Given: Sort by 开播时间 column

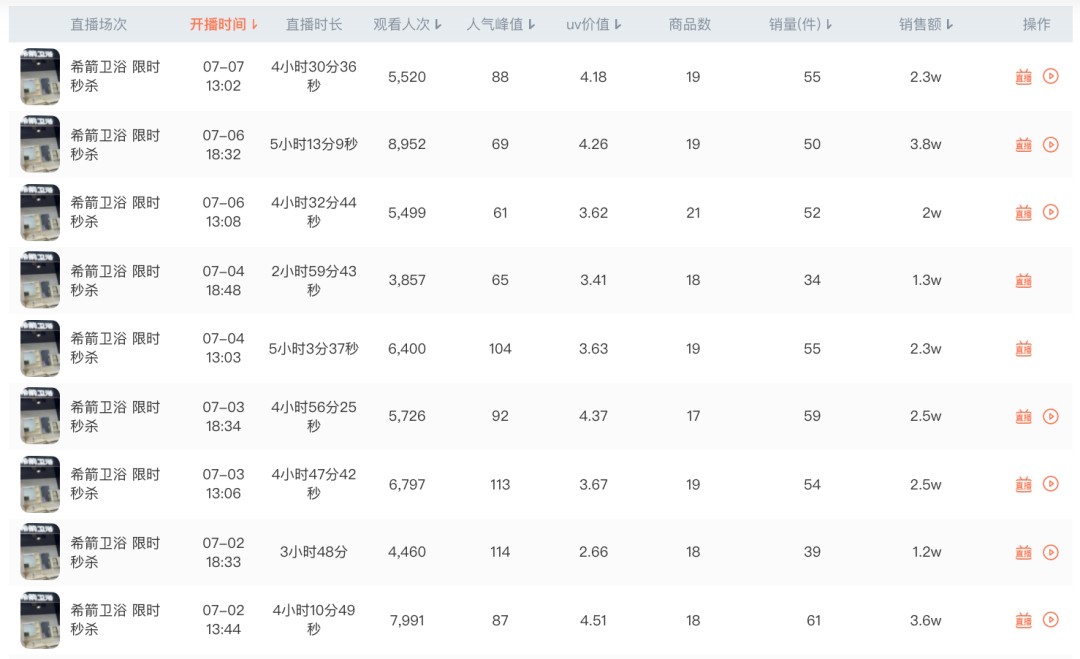Looking at the screenshot, I should [224, 24].
